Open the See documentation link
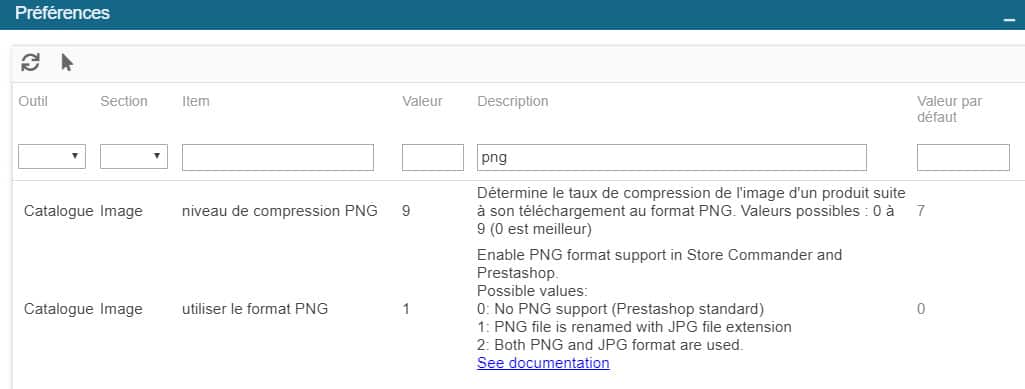Viewport: 1025px width, 389px height. pos(543,363)
